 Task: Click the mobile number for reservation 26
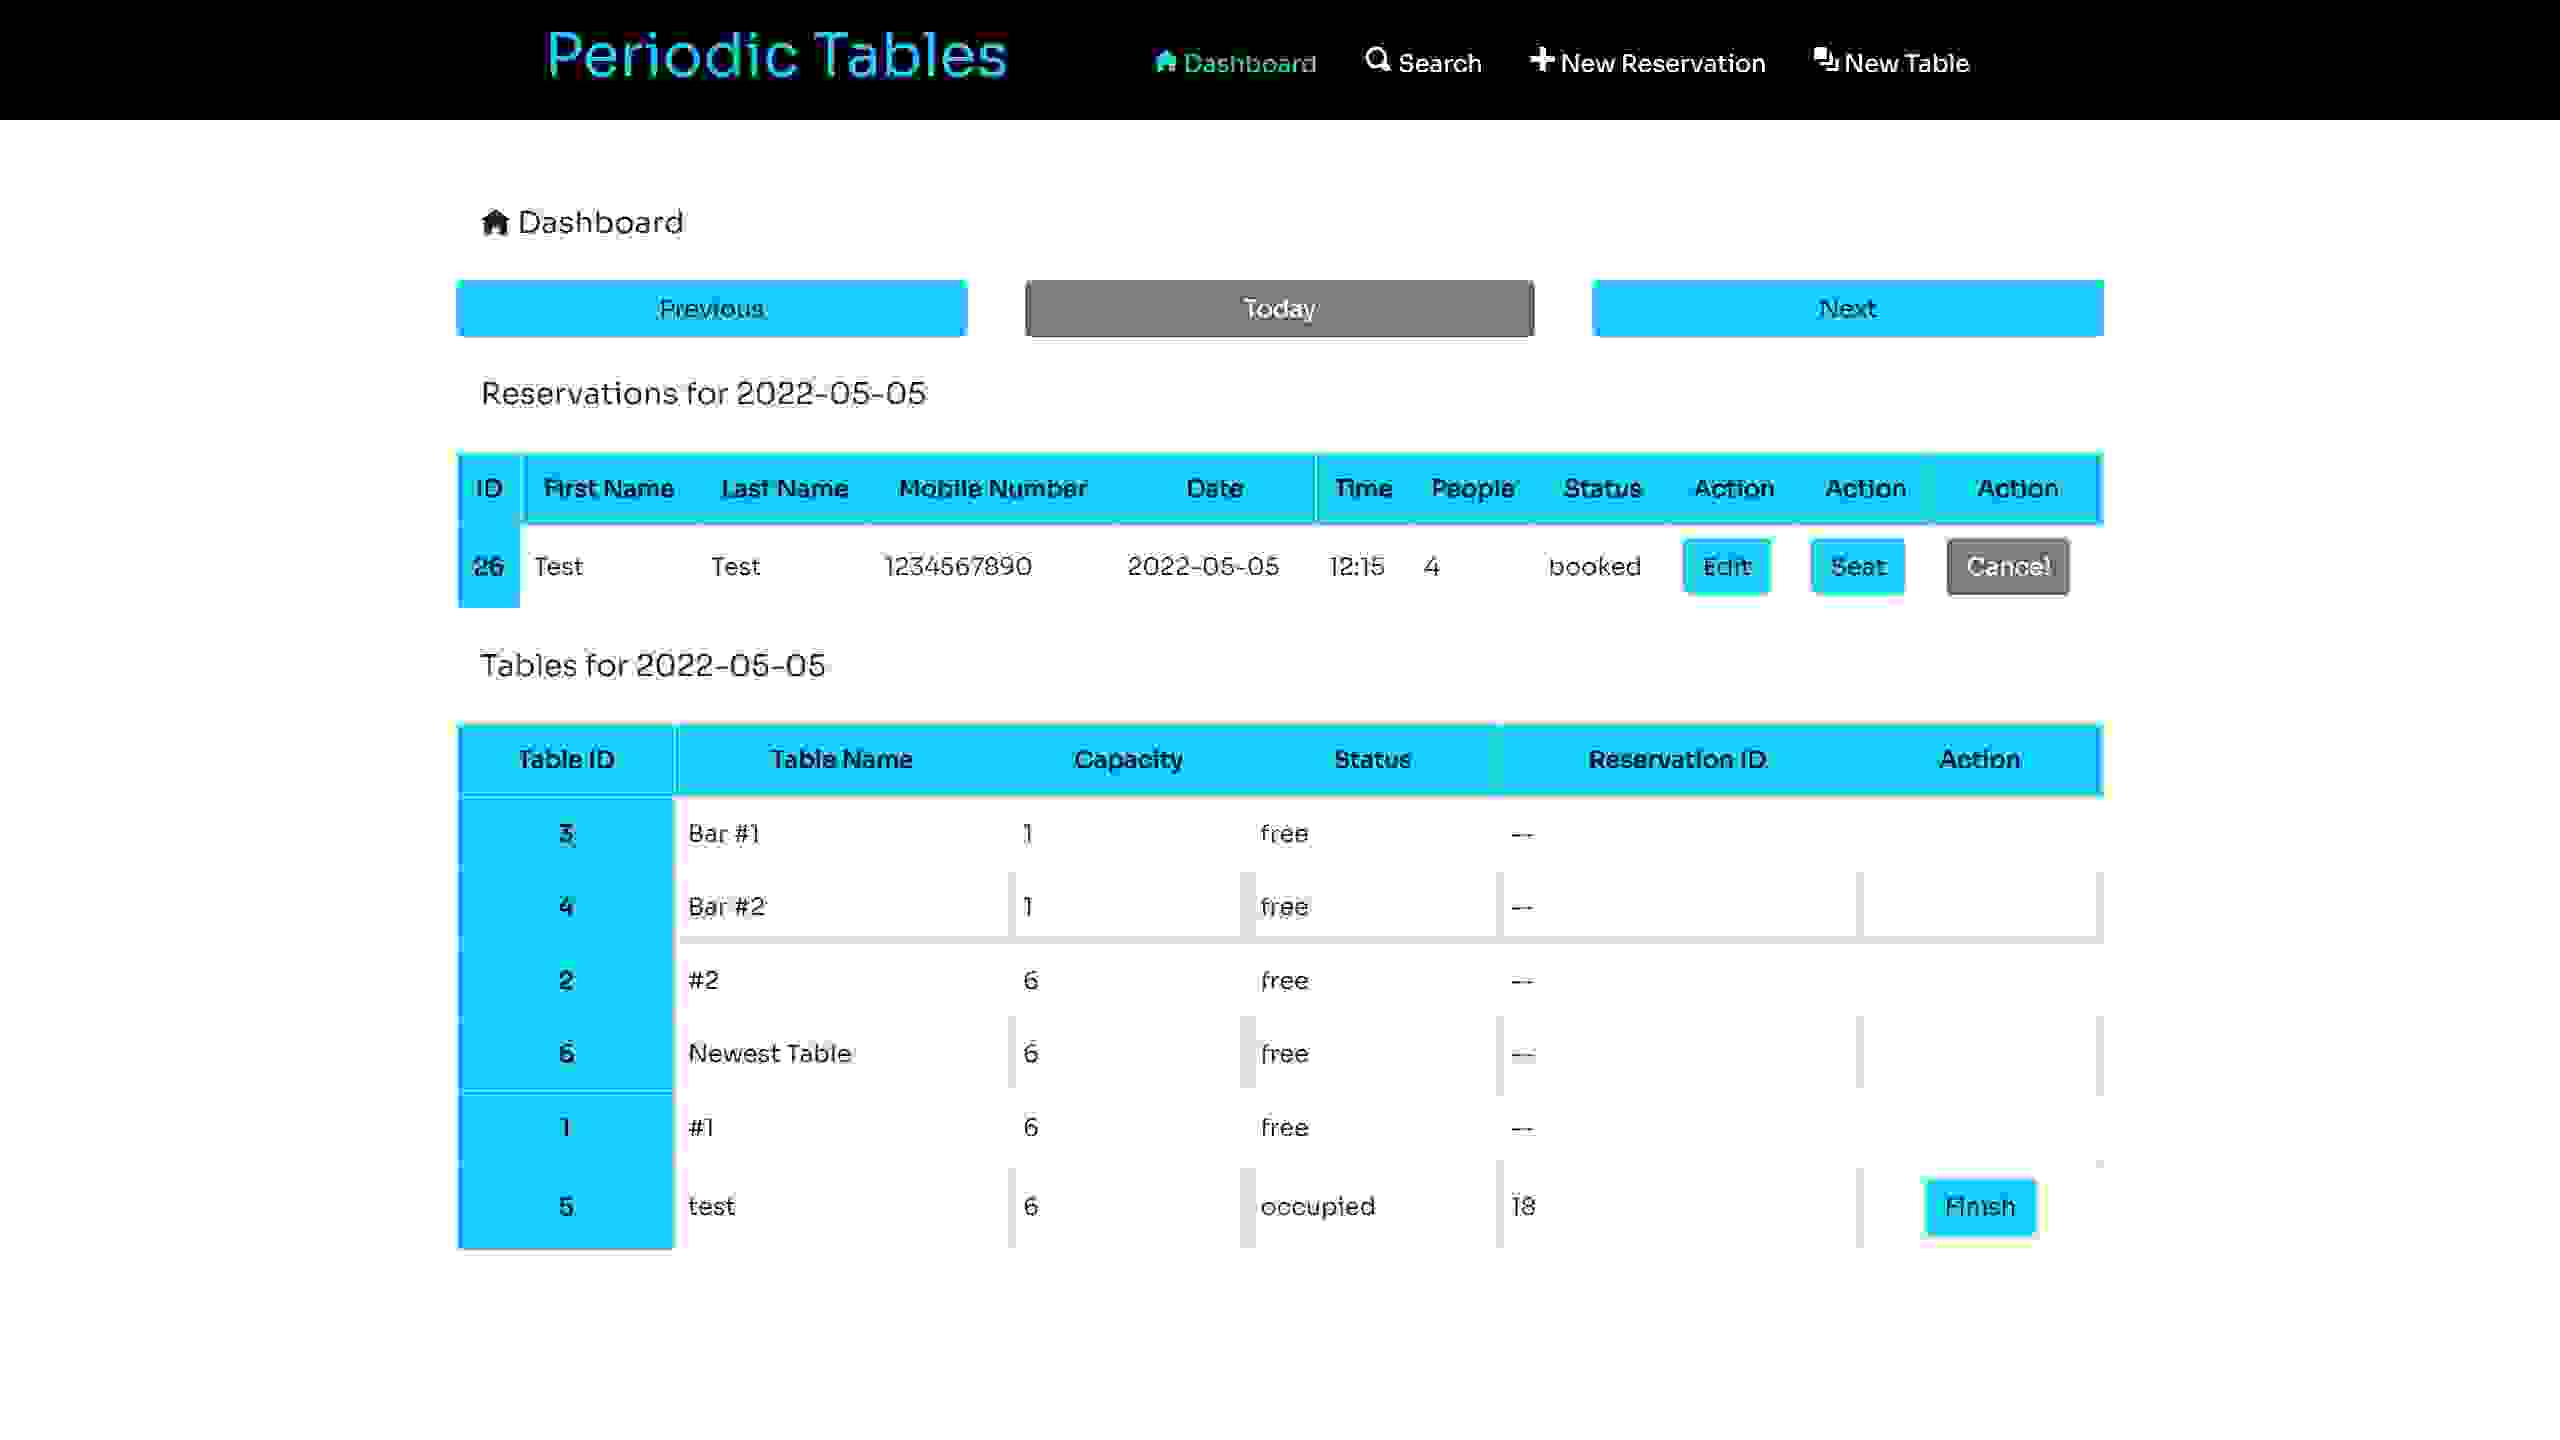pyautogui.click(x=958, y=566)
